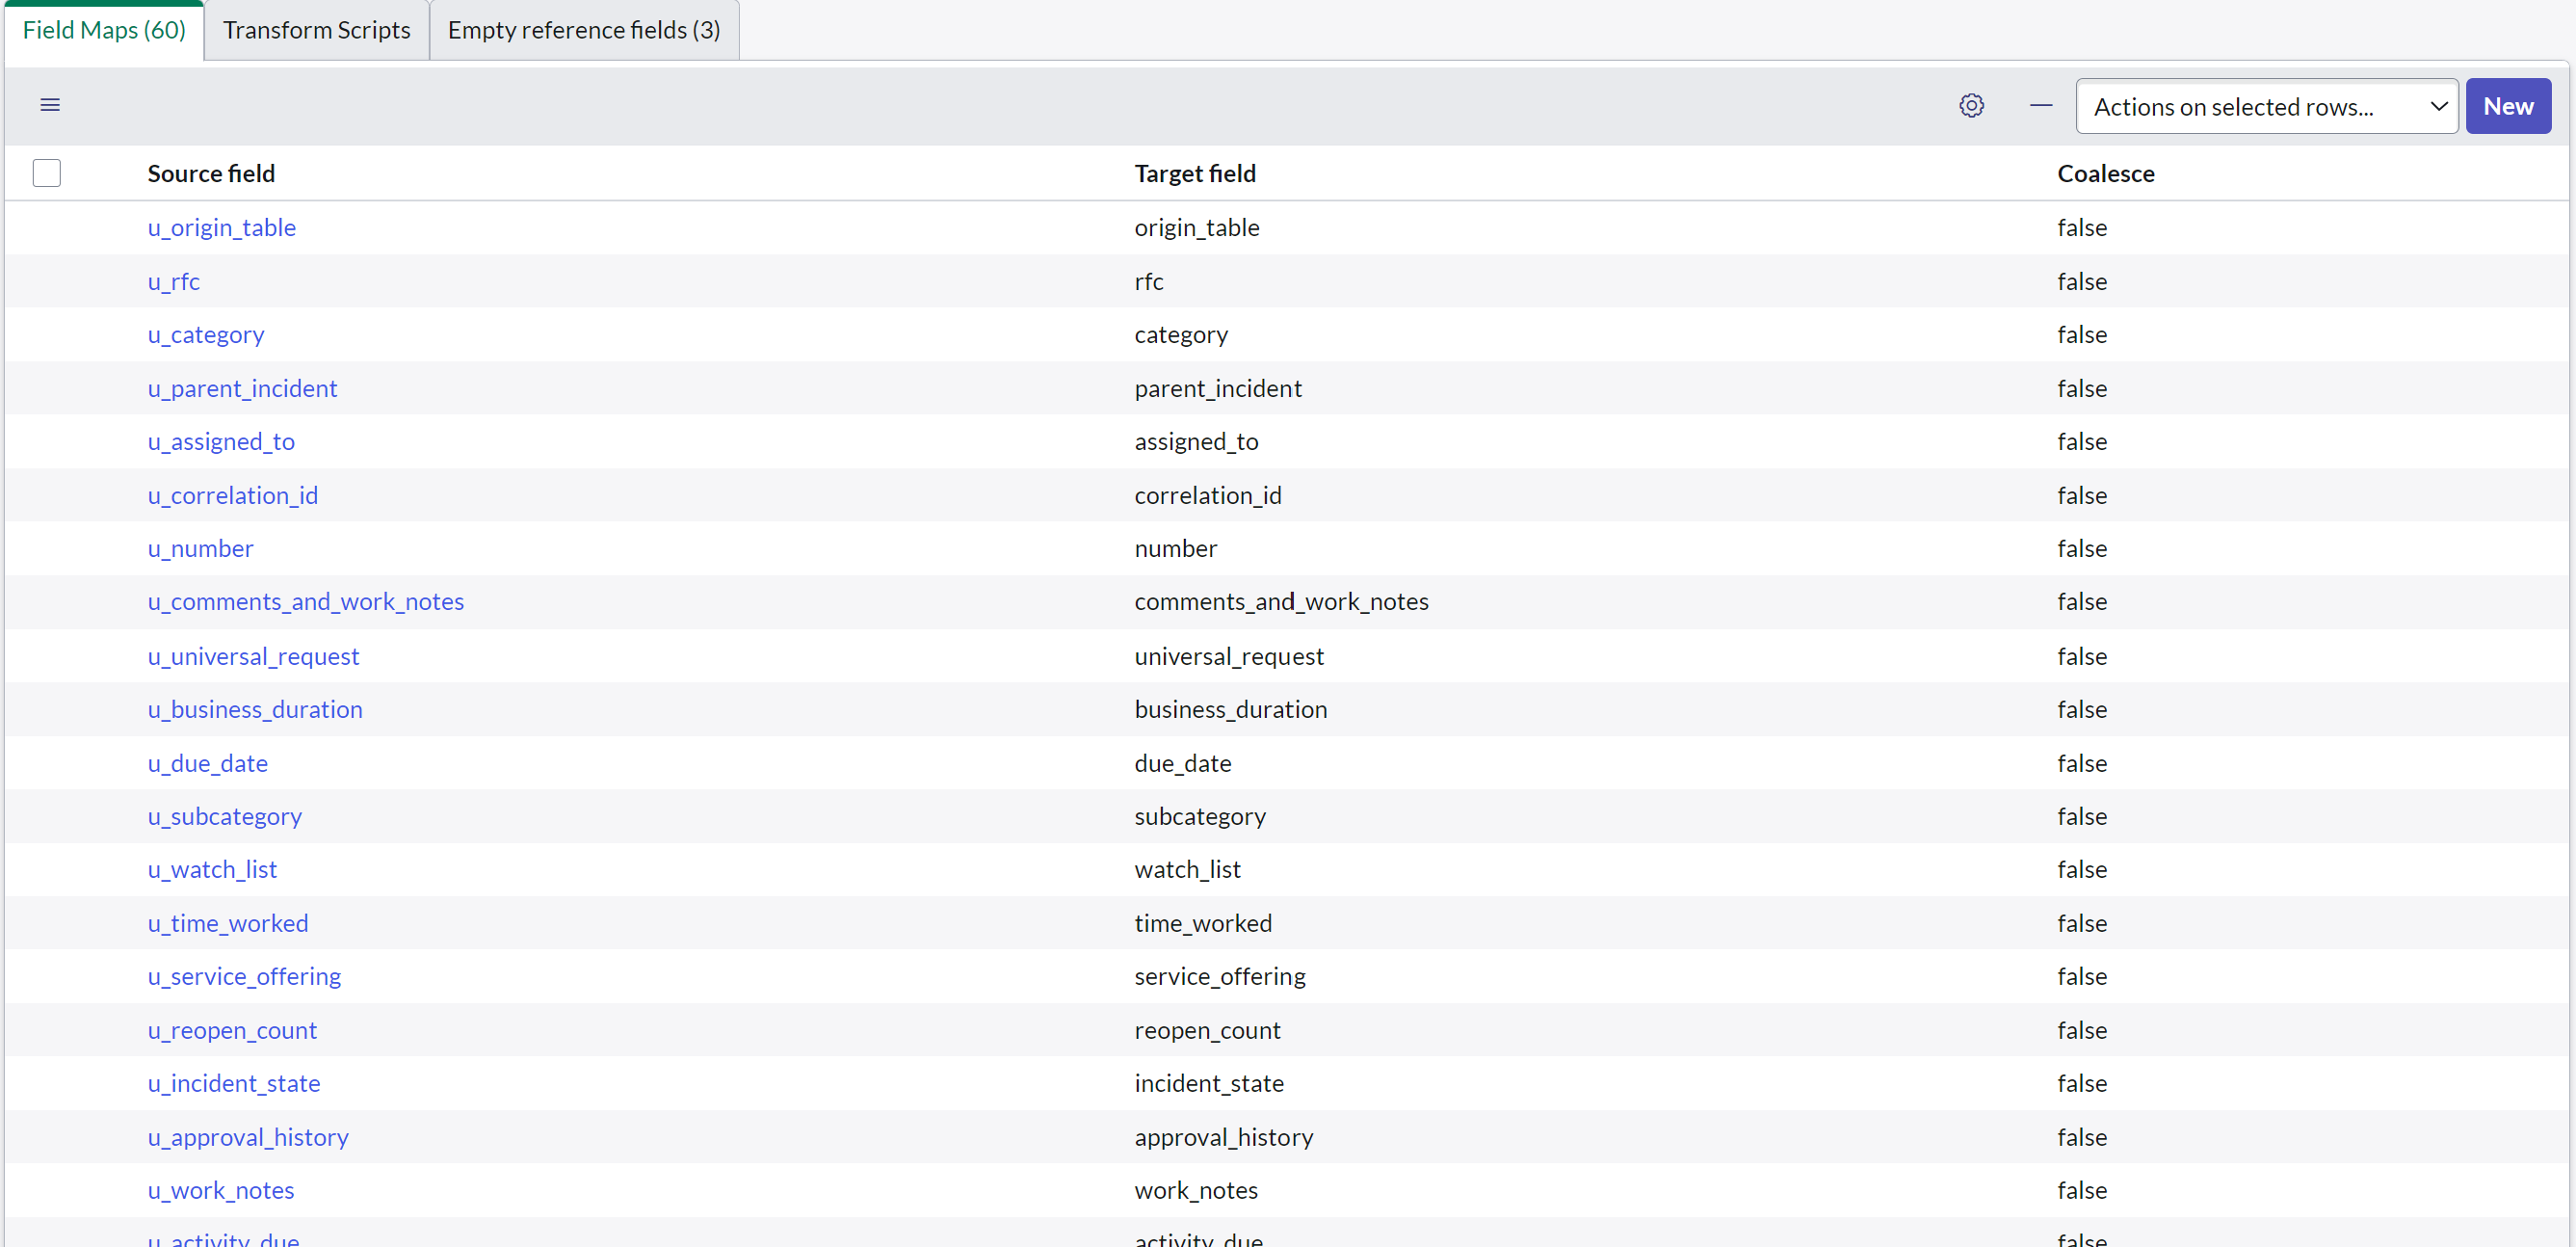Viewport: 2576px width, 1247px height.
Task: Open the u_approval_history link
Action: click(248, 1137)
